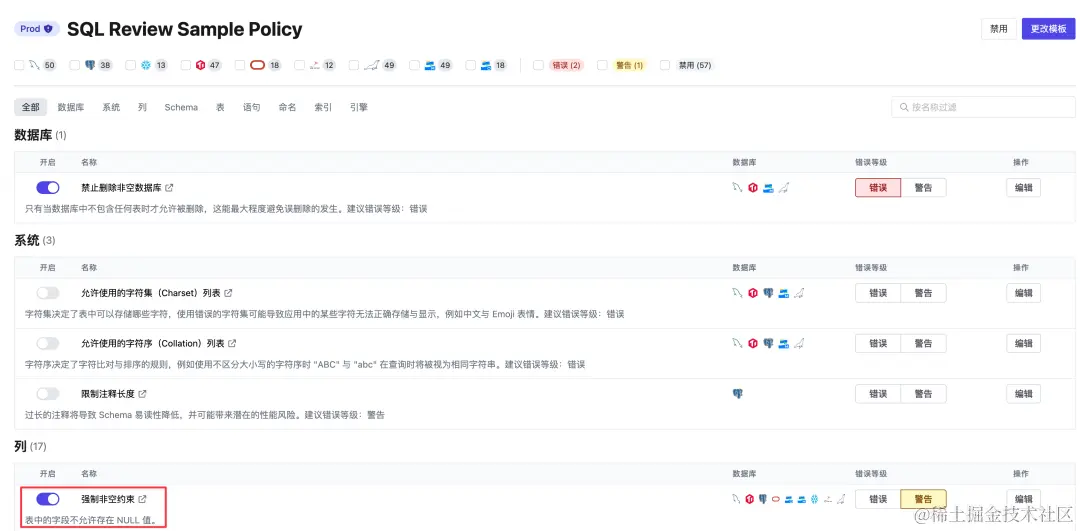
Task: Set 限制注释长度 level to 错误
Action: click(x=878, y=394)
